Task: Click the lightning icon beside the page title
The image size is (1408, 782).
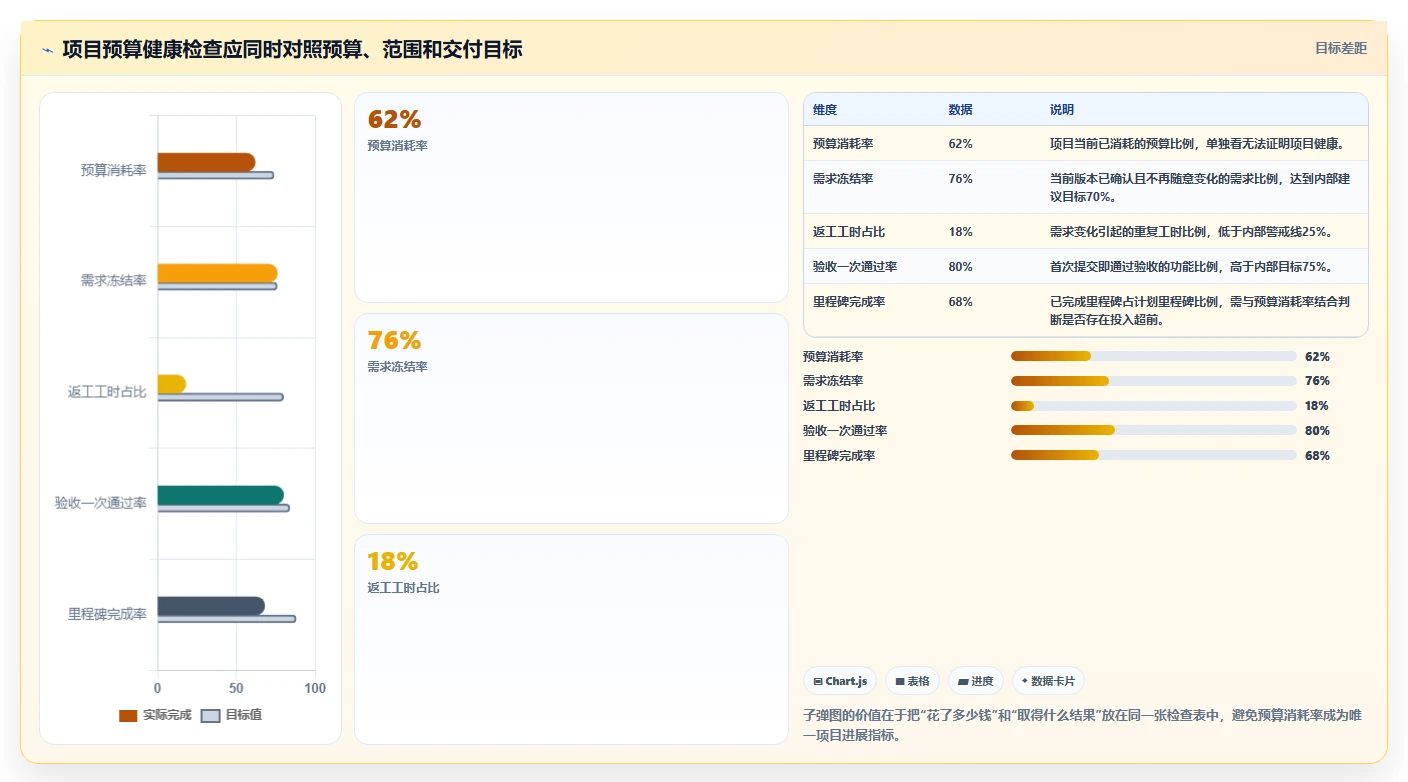Action: [48, 50]
